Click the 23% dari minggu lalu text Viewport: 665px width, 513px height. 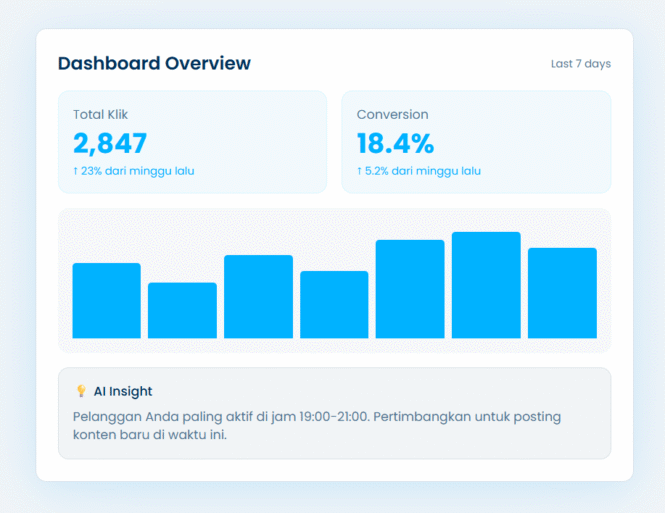click(x=139, y=171)
